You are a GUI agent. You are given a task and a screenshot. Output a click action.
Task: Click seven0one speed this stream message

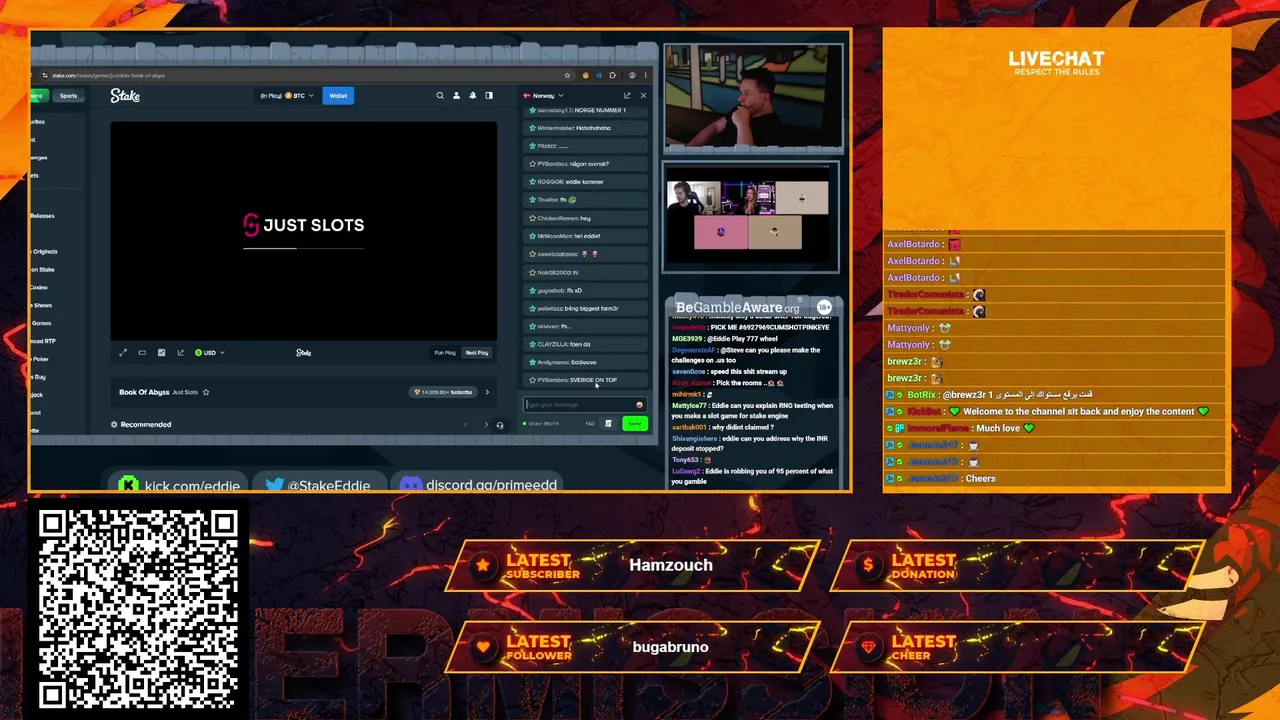tap(729, 372)
